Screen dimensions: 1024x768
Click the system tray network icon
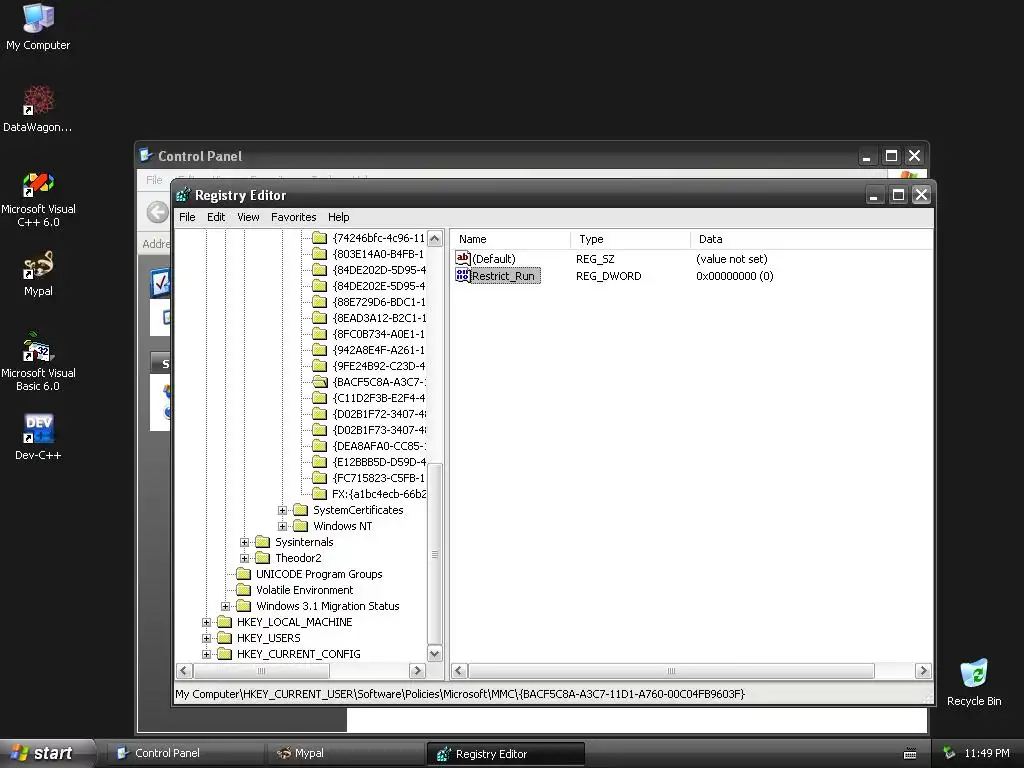tap(949, 753)
